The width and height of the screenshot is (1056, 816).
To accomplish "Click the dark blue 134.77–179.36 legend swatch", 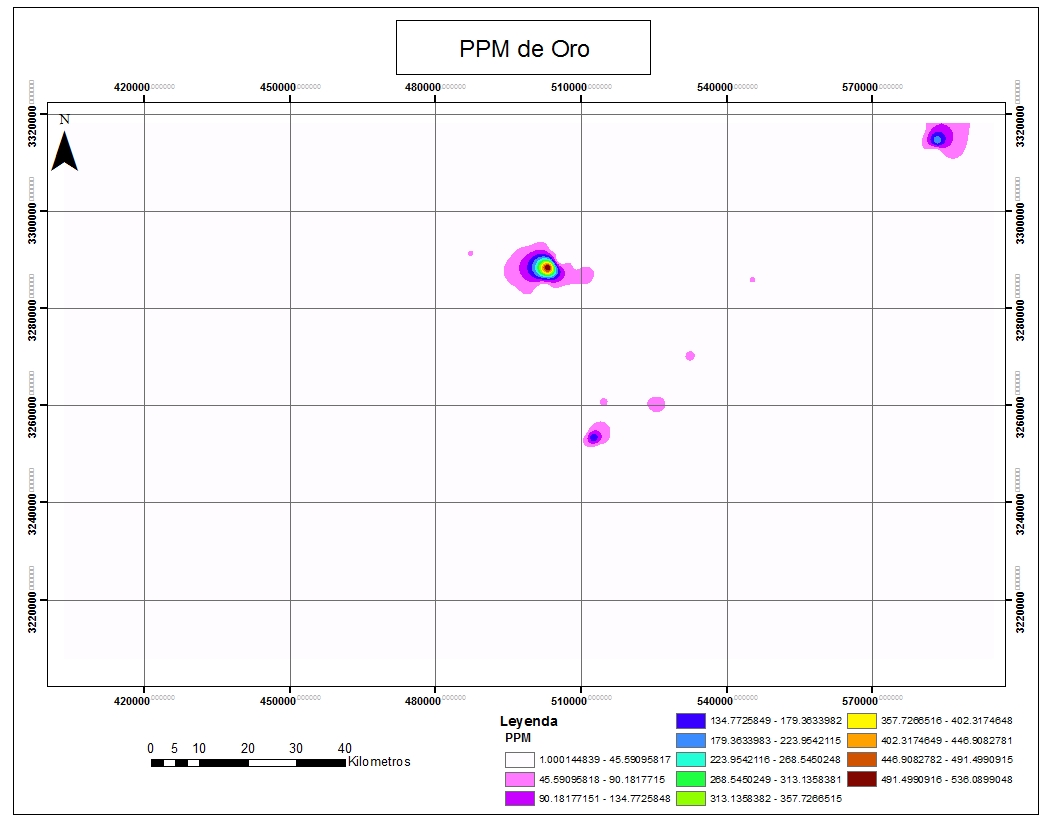I will coord(691,721).
